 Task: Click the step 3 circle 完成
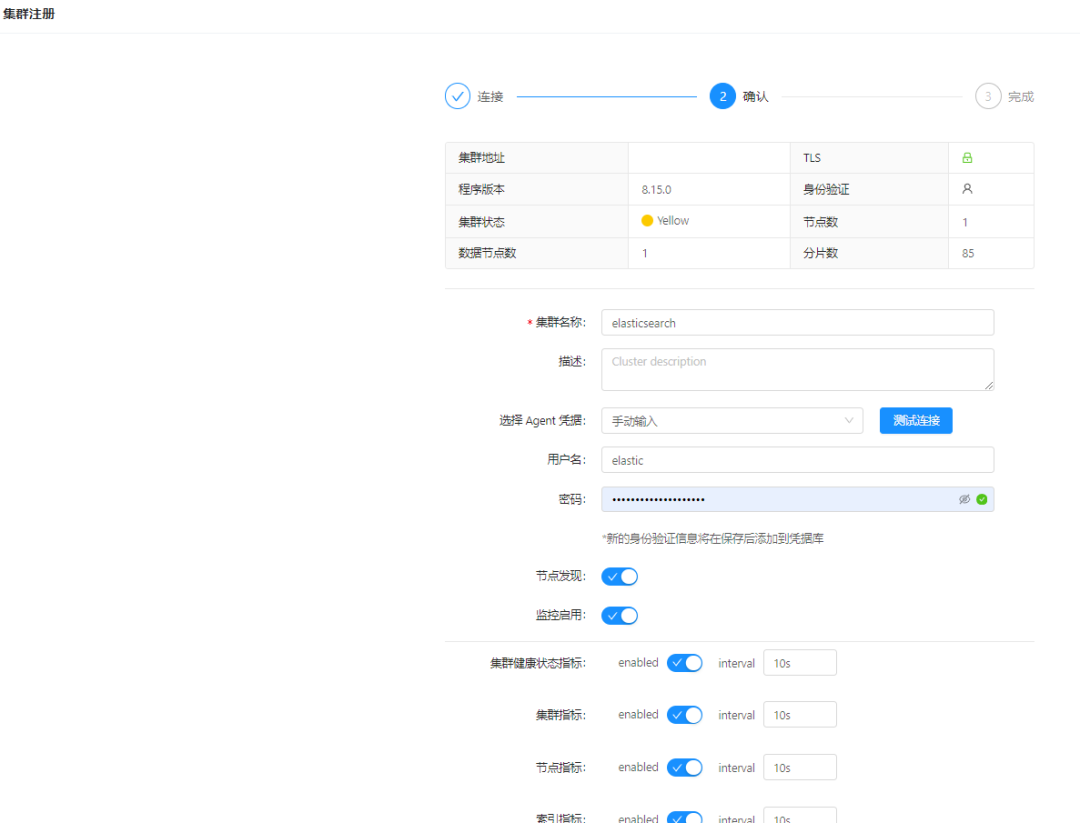(988, 96)
